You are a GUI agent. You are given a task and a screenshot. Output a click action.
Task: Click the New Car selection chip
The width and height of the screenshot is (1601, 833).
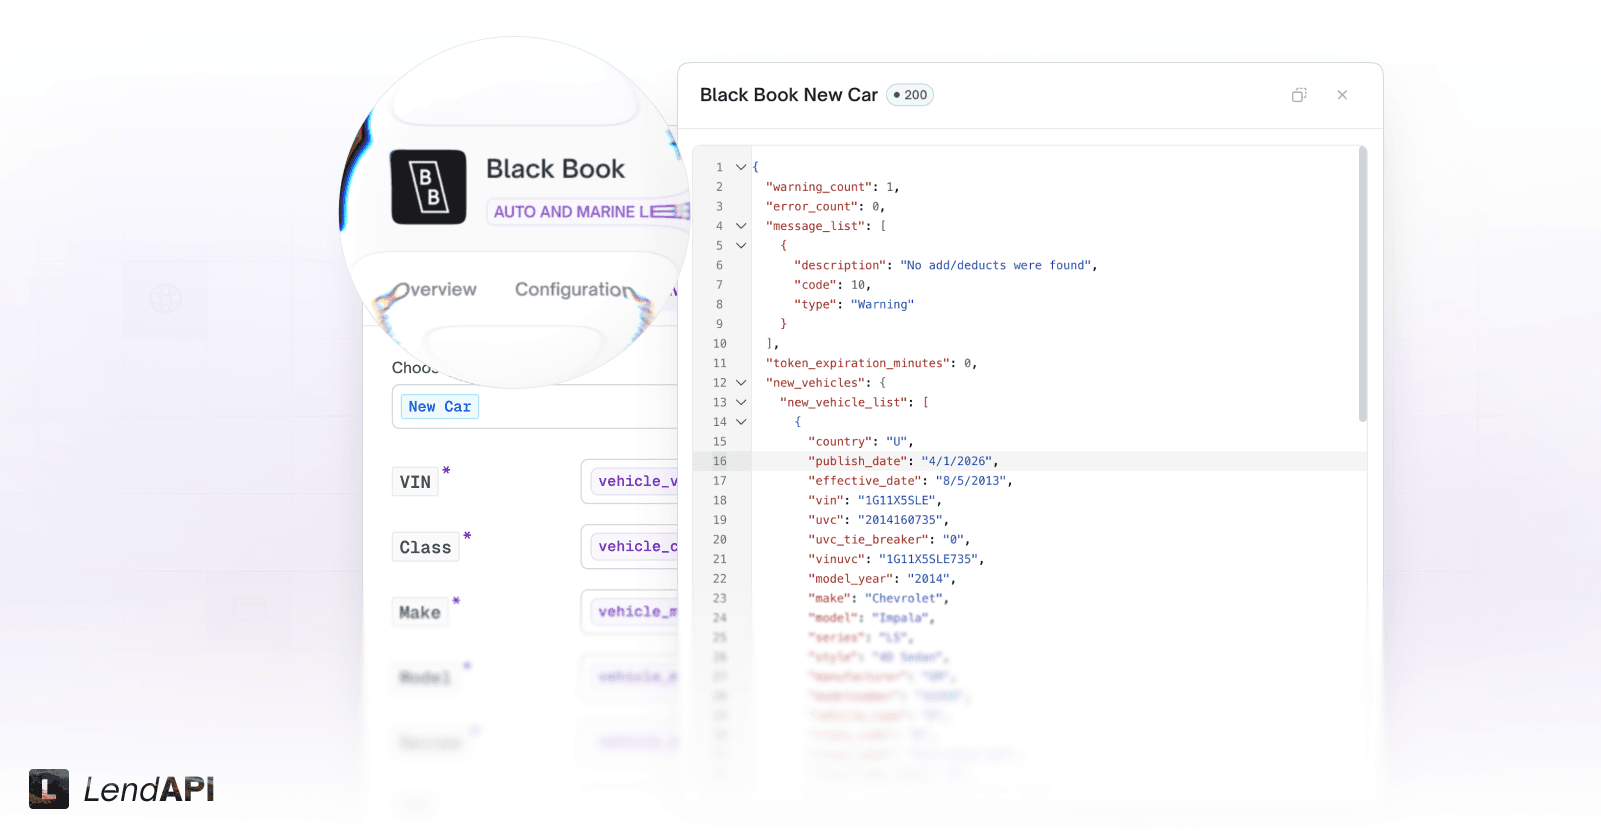coord(440,407)
